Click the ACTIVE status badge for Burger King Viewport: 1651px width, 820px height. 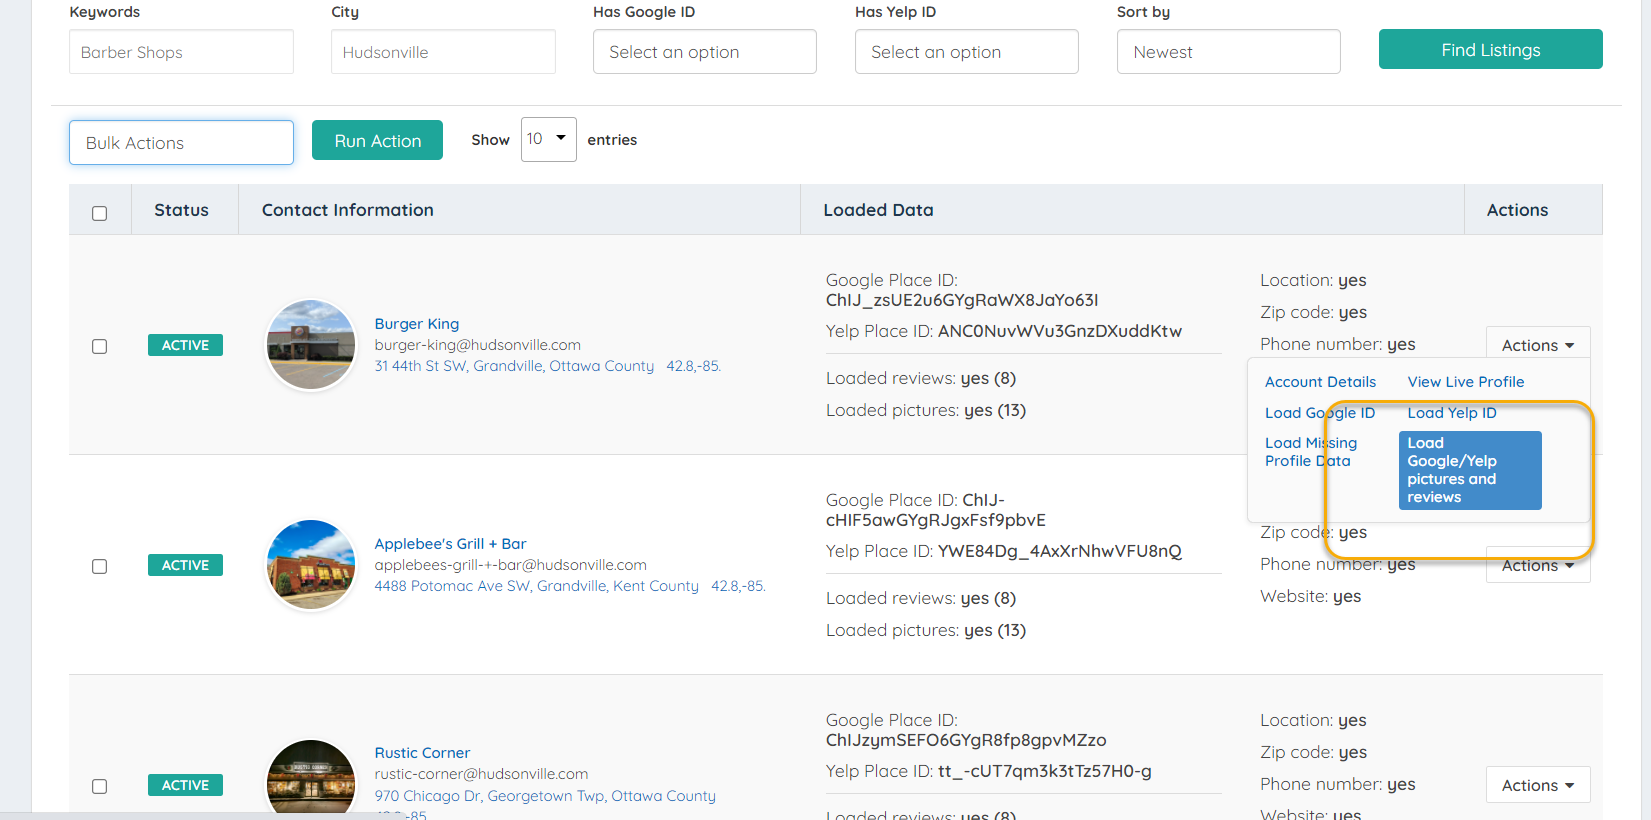185,345
